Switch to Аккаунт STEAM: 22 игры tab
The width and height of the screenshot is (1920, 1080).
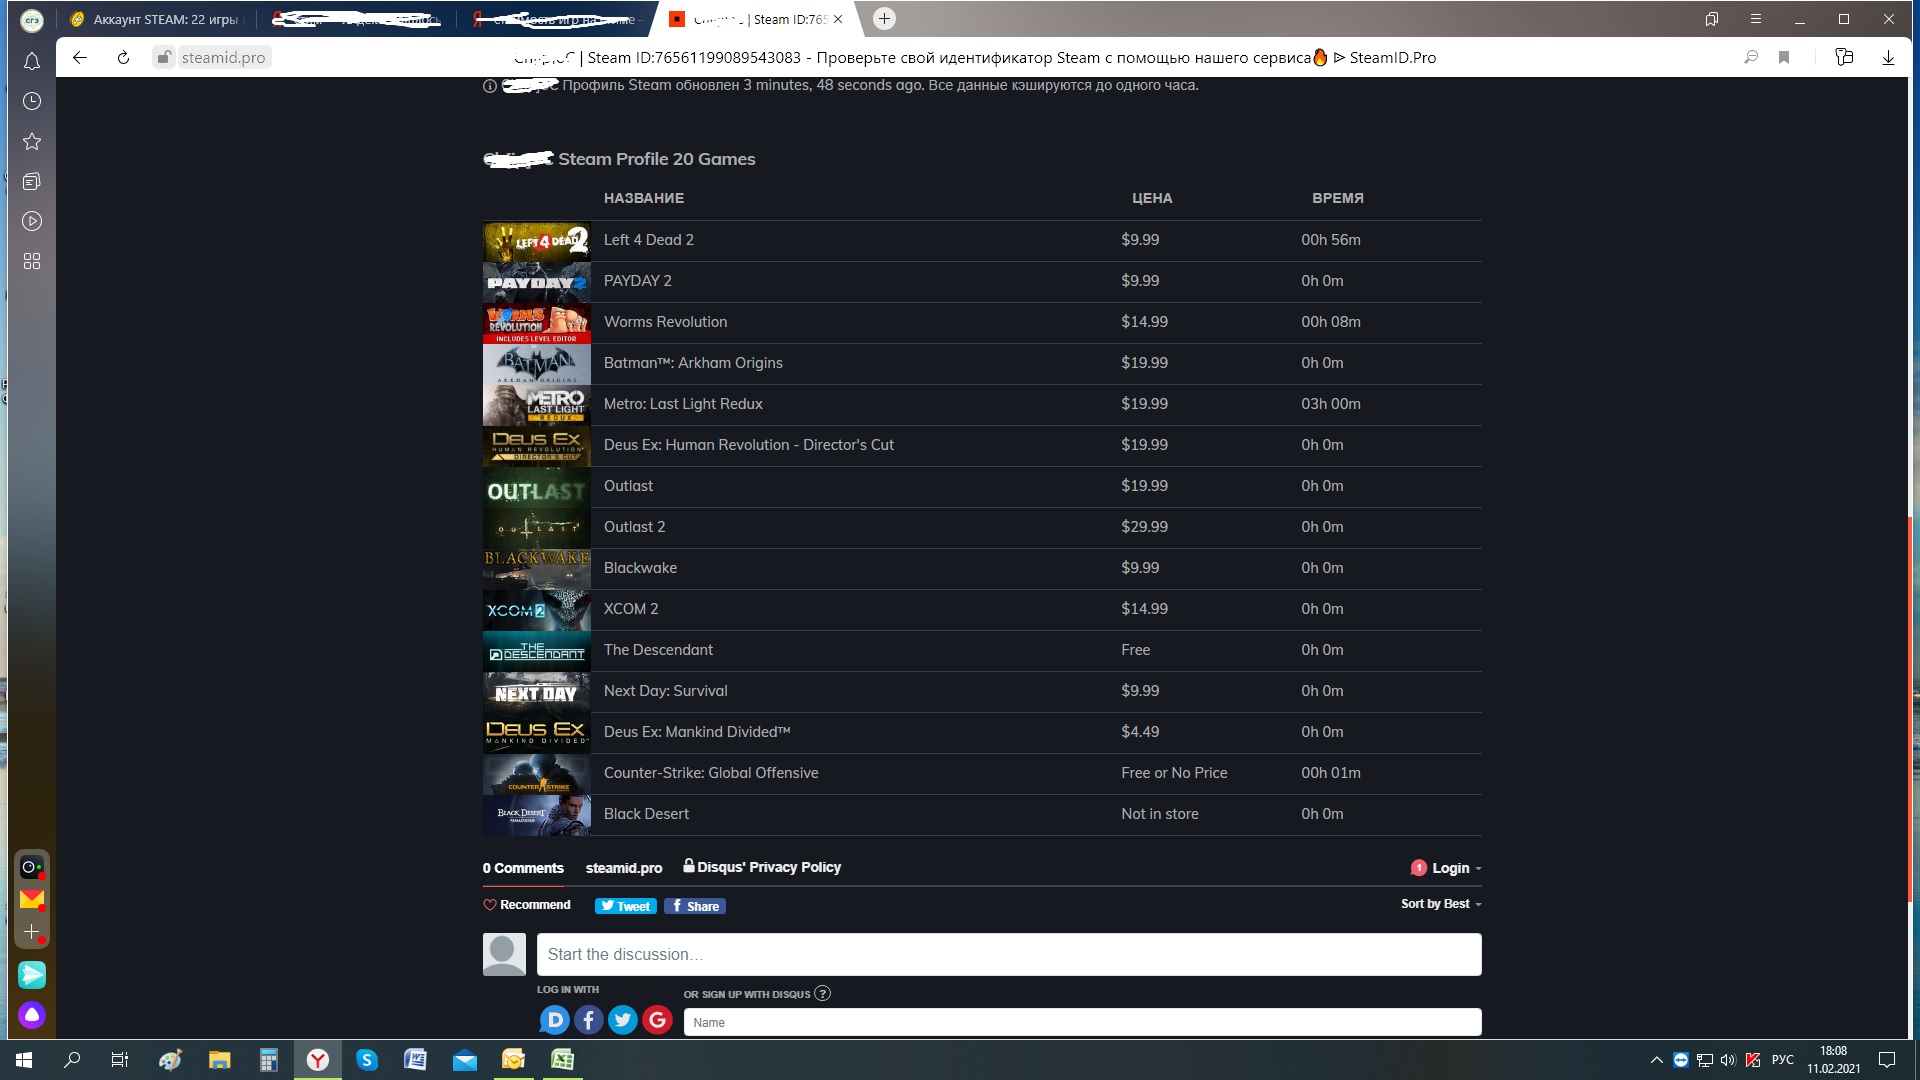[160, 19]
